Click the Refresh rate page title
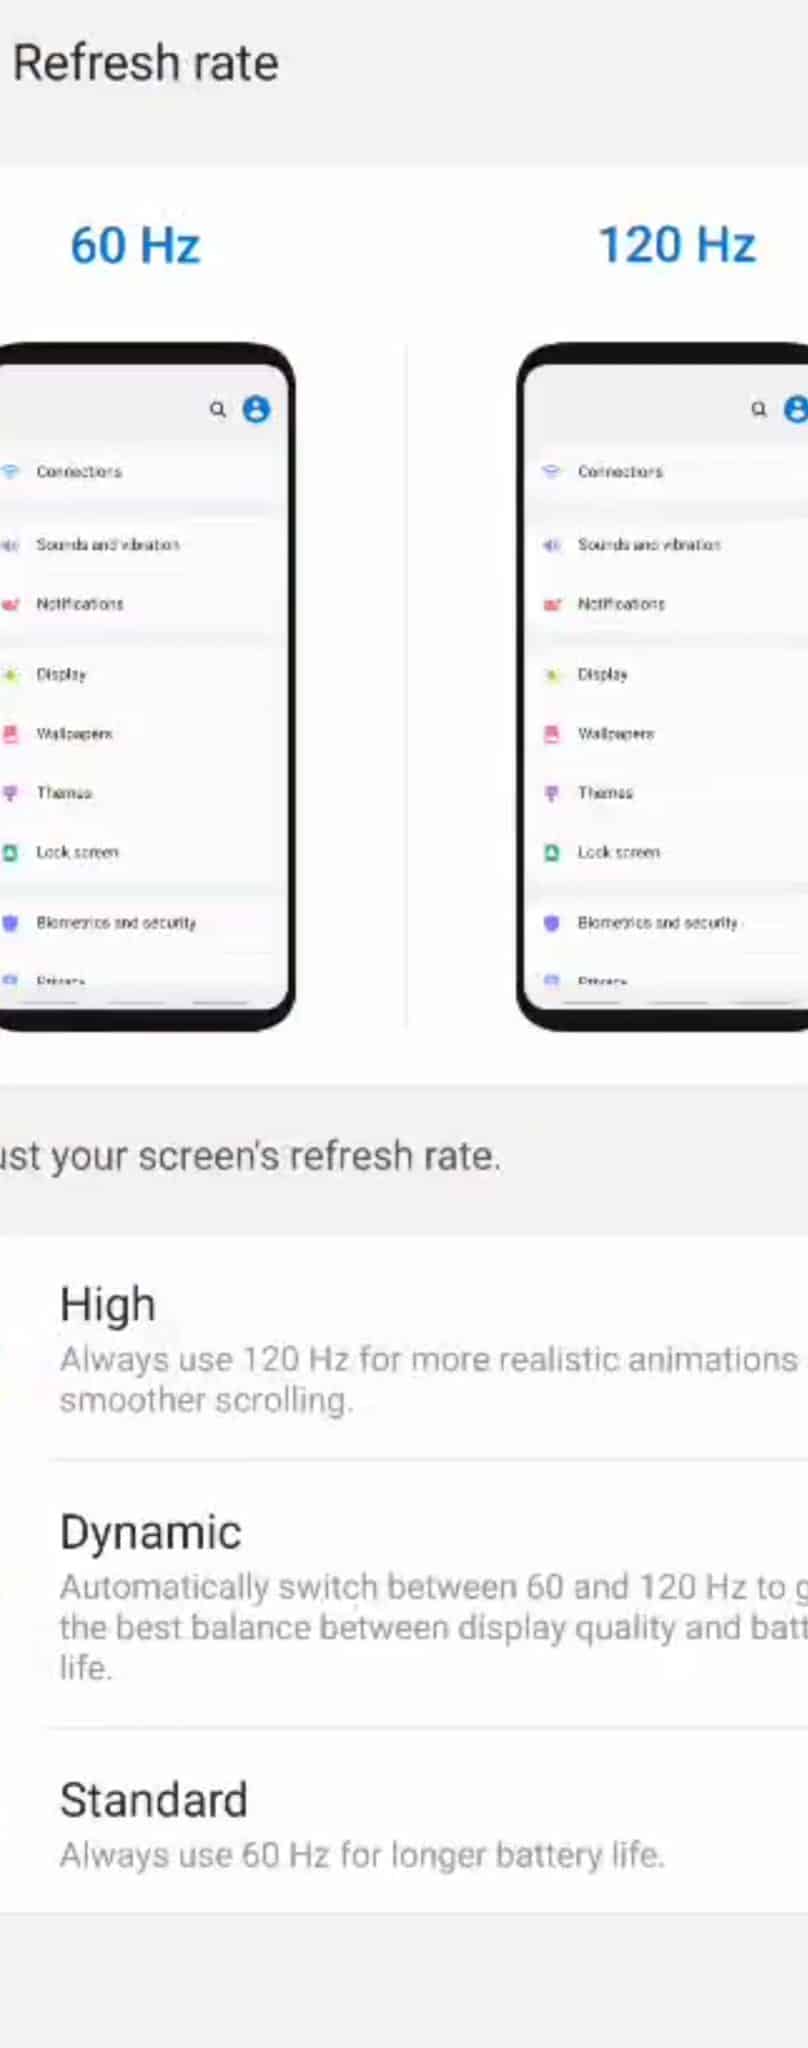 point(146,63)
